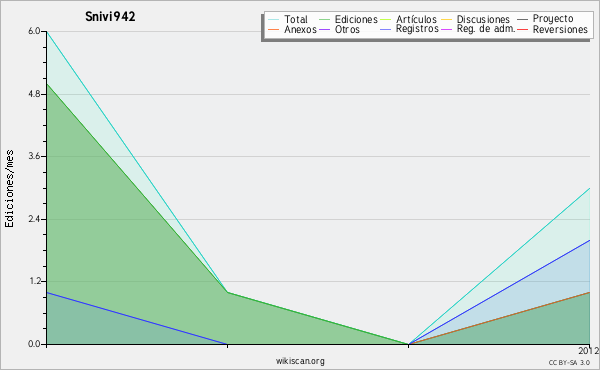The width and height of the screenshot is (600, 370).
Task: Click the Reversiones legend label
Action: (x=560, y=29)
